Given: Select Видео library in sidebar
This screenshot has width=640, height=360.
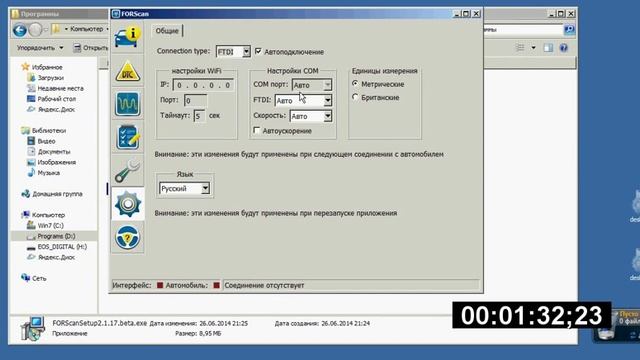Looking at the screenshot, I should click(x=46, y=141).
